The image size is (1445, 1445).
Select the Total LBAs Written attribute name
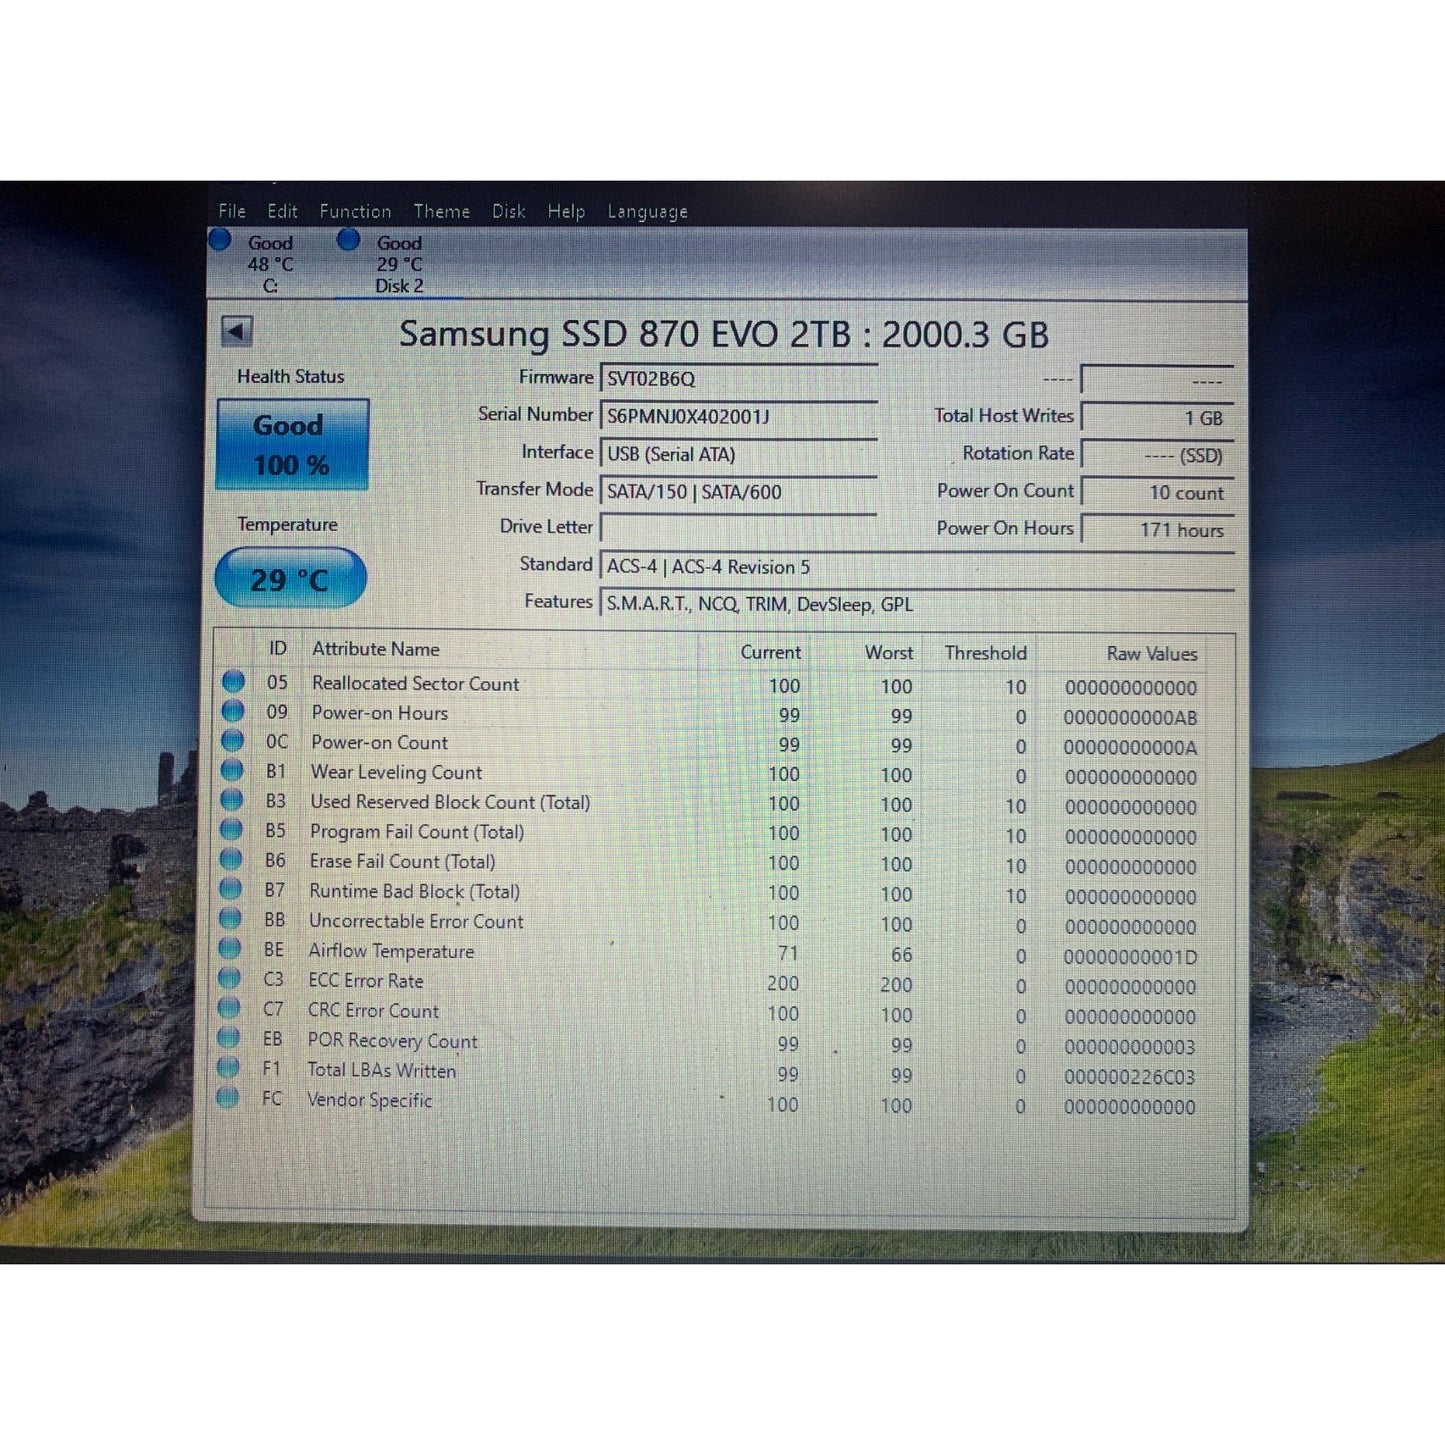(x=381, y=1070)
